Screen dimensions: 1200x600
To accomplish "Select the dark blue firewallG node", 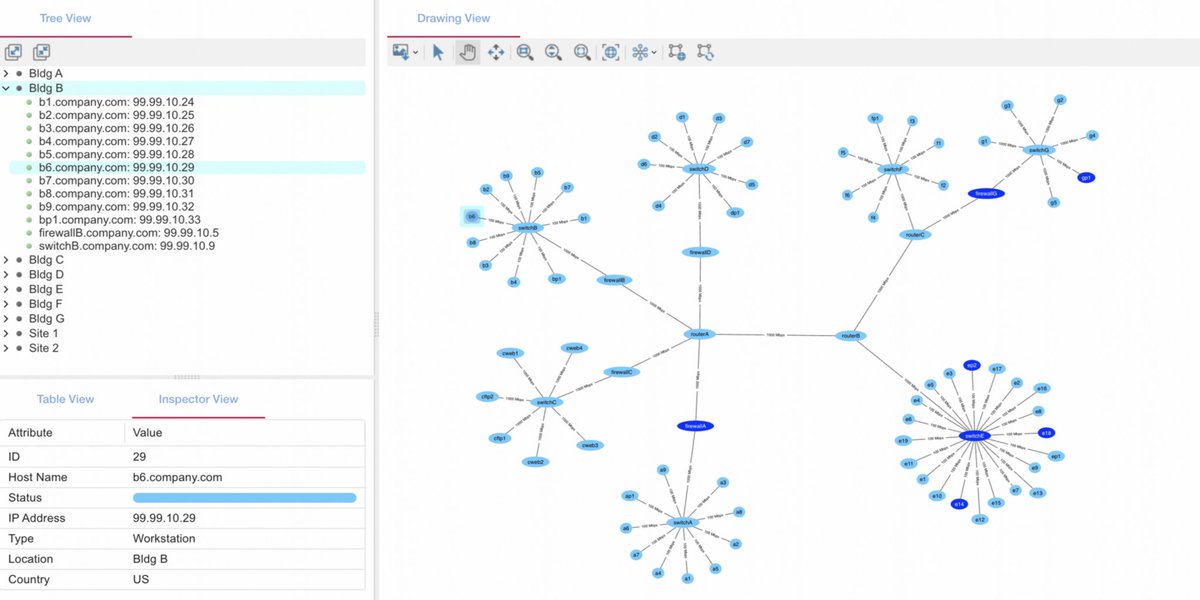I will tap(985, 193).
